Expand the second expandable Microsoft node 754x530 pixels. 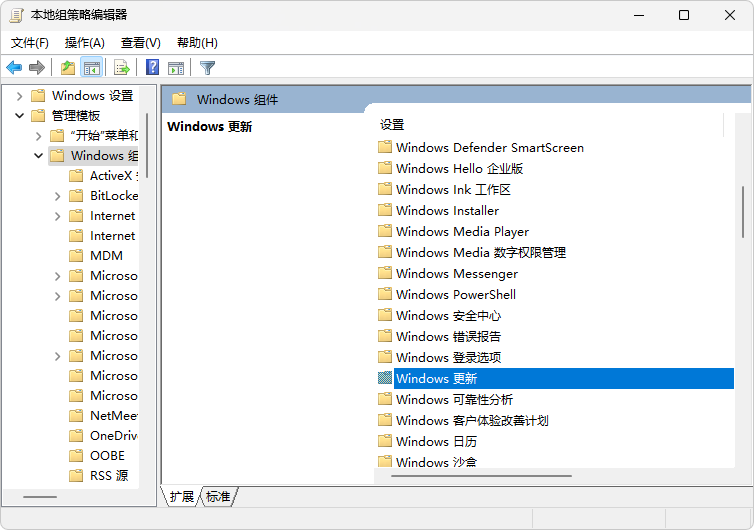pos(58,296)
